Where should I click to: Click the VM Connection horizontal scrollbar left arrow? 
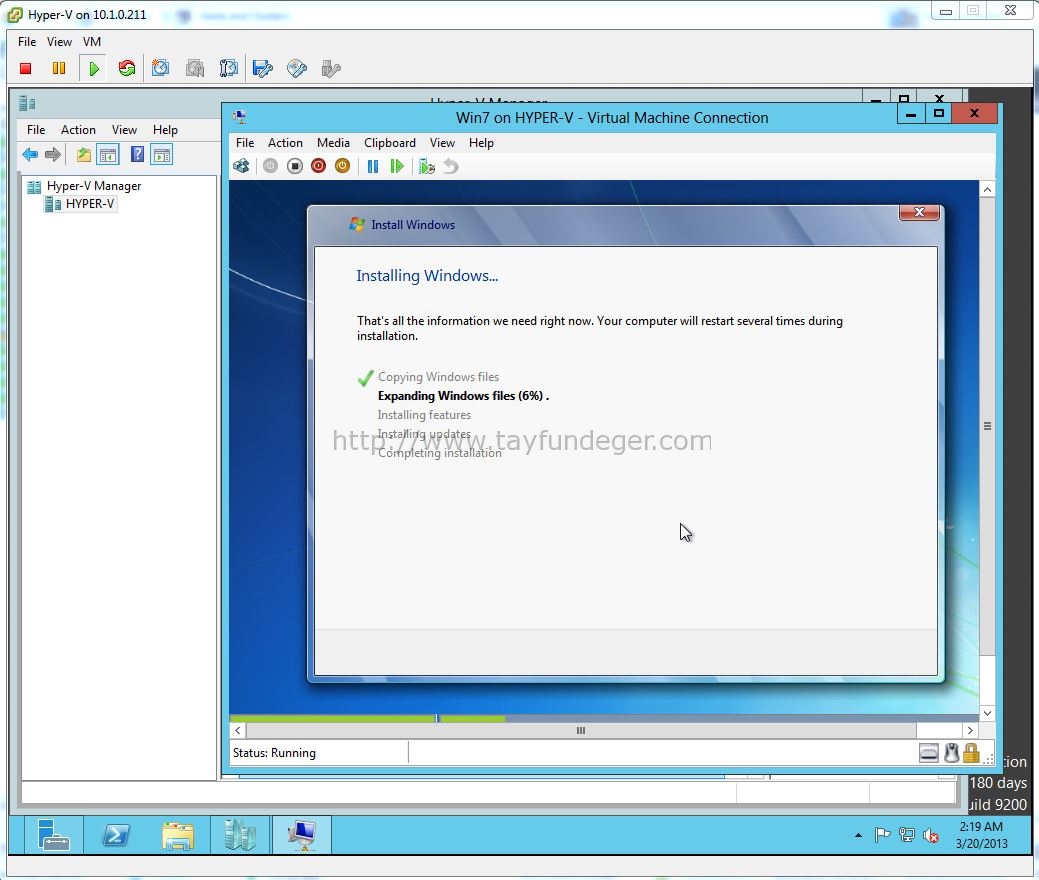click(238, 730)
